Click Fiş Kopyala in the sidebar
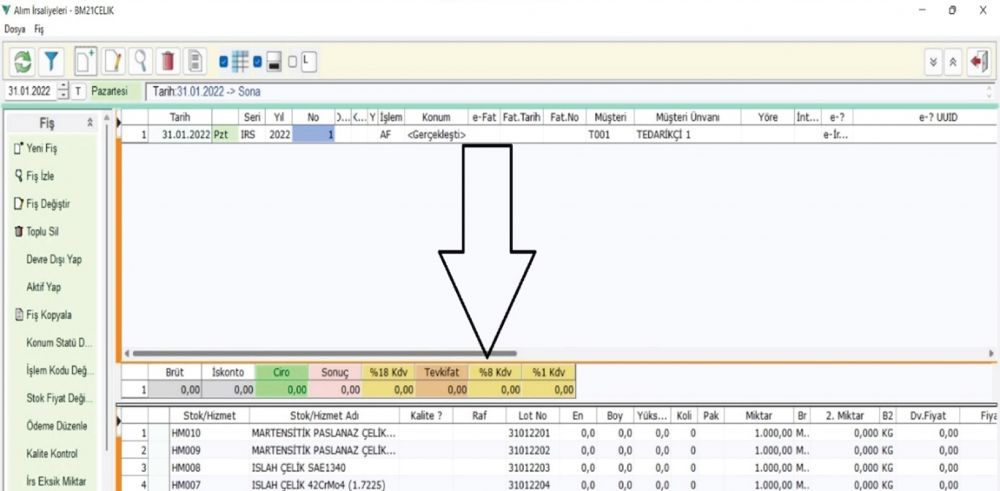The image size is (1000, 491). coord(55,315)
